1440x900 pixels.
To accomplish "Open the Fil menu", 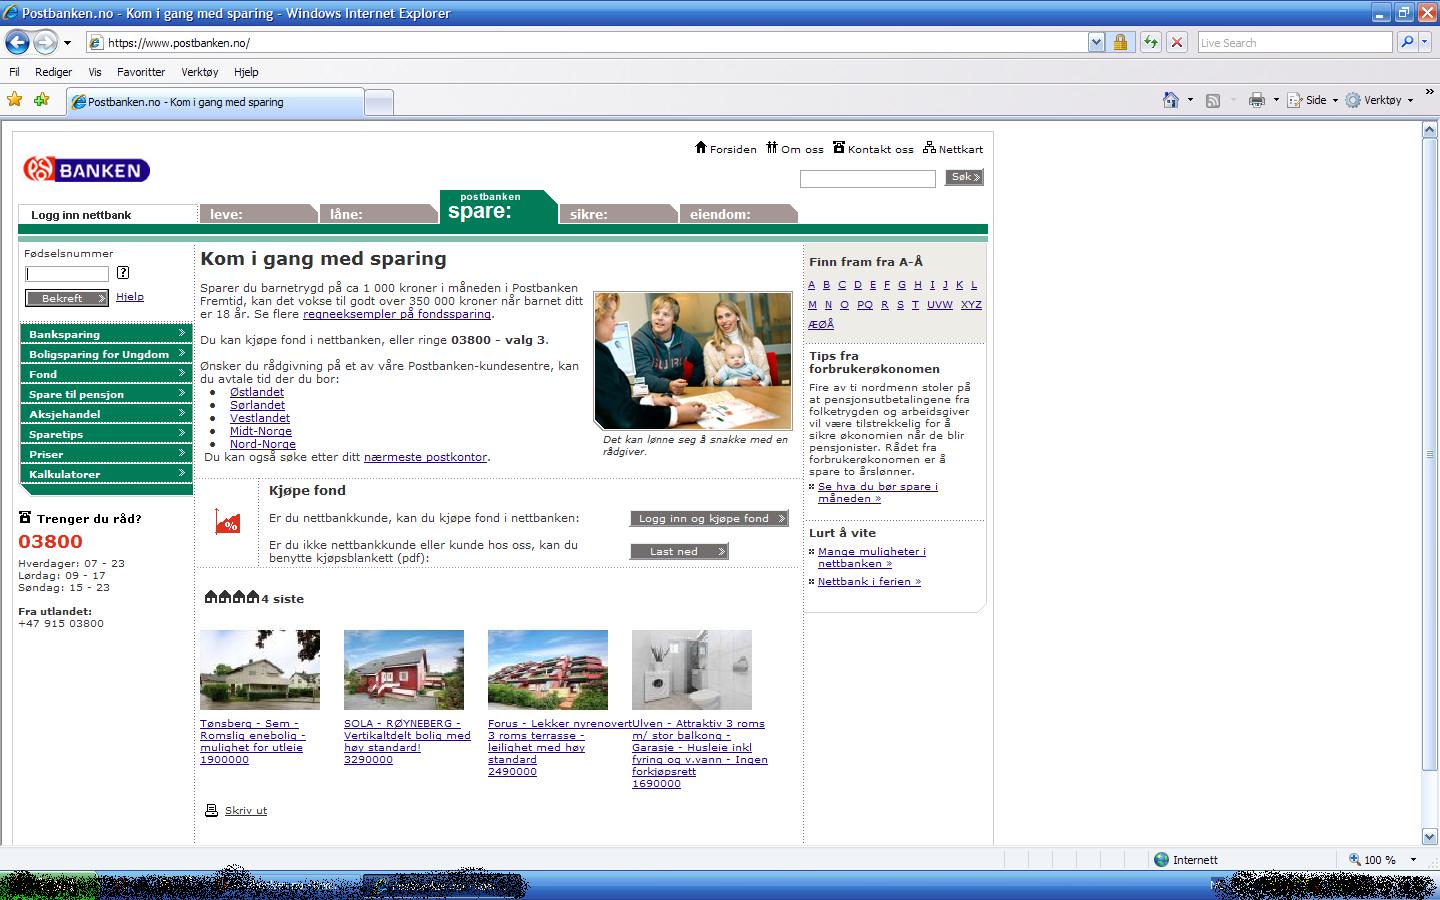I will coord(14,72).
